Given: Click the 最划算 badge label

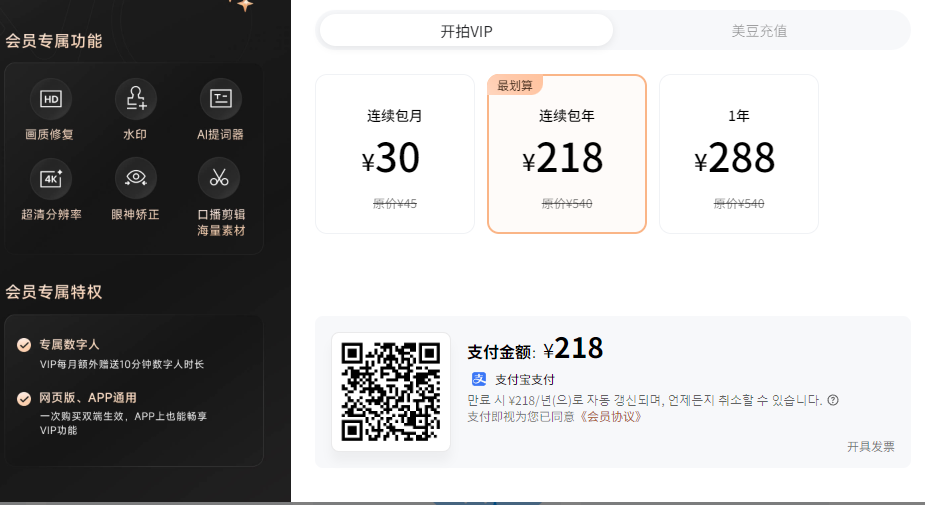Looking at the screenshot, I should [515, 85].
